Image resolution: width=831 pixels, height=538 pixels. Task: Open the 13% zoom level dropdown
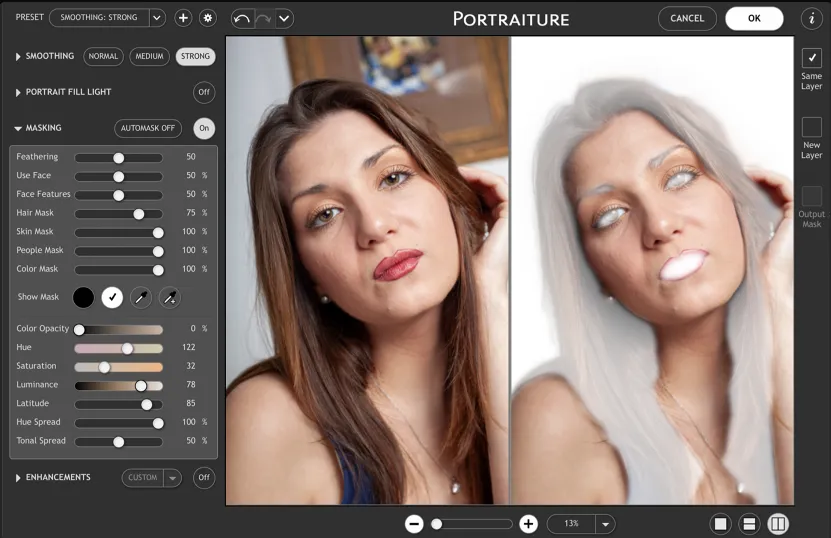click(x=605, y=524)
